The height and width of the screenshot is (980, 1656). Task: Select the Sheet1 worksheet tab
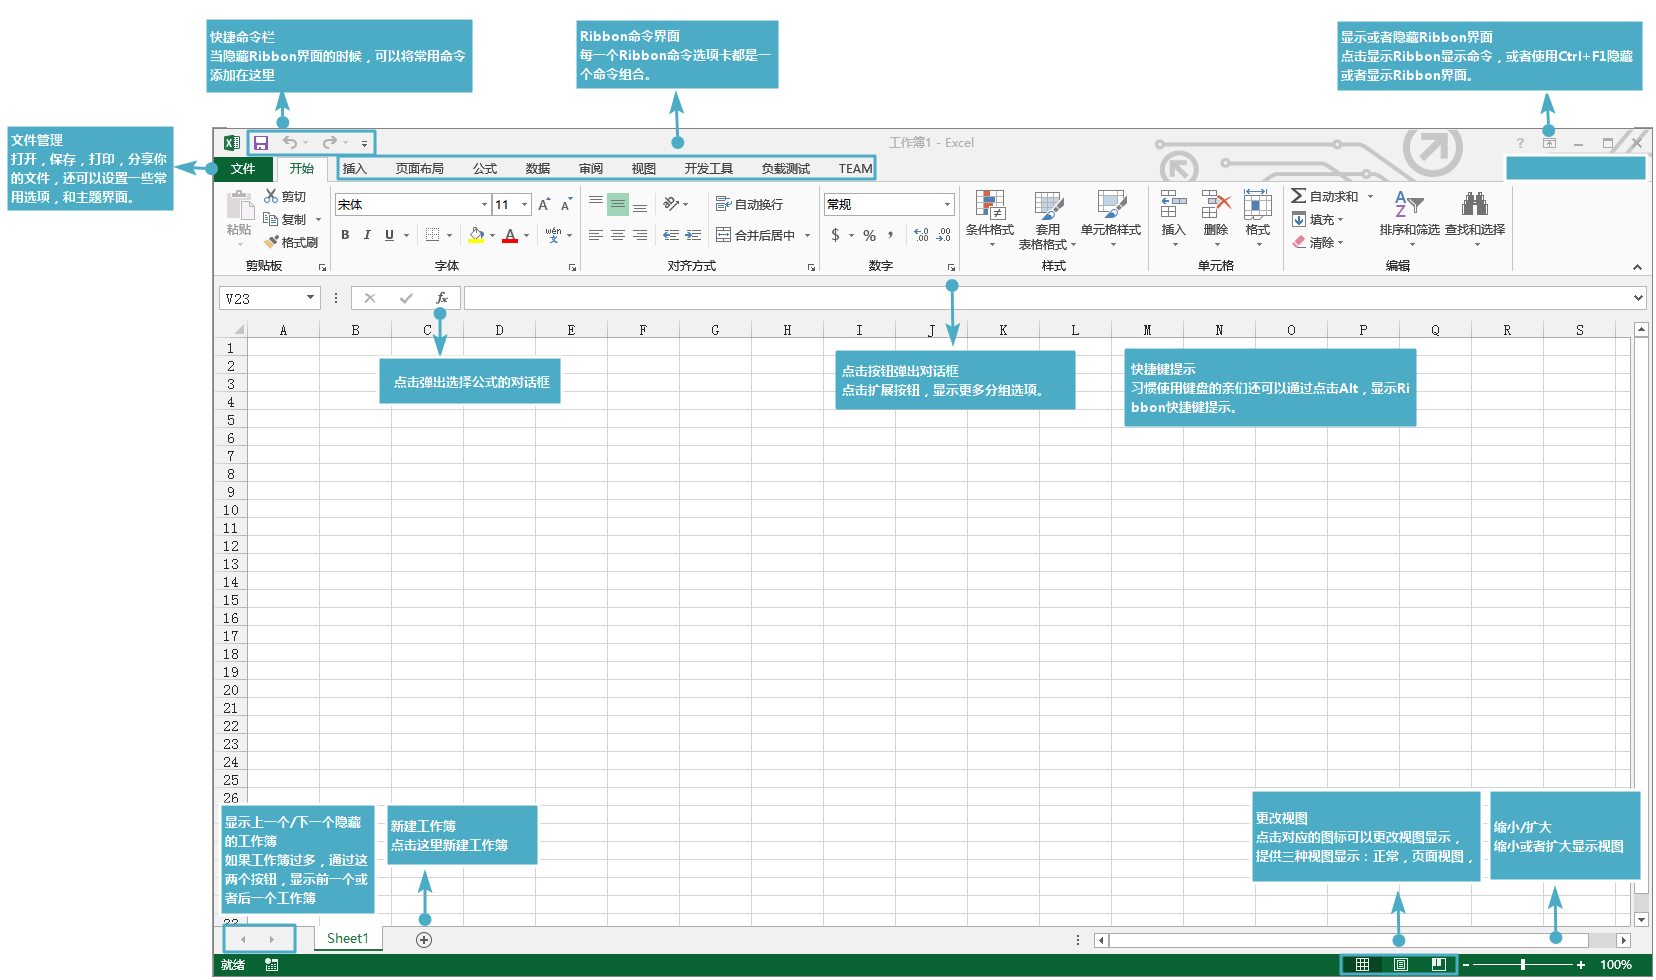pos(347,938)
